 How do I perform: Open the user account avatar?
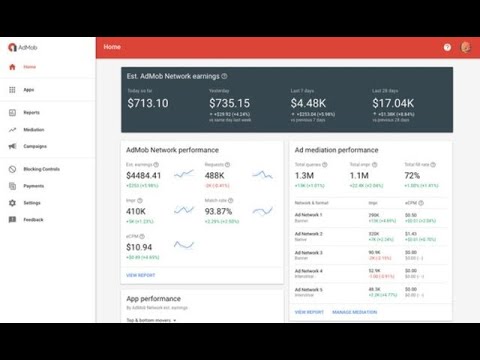click(x=466, y=47)
